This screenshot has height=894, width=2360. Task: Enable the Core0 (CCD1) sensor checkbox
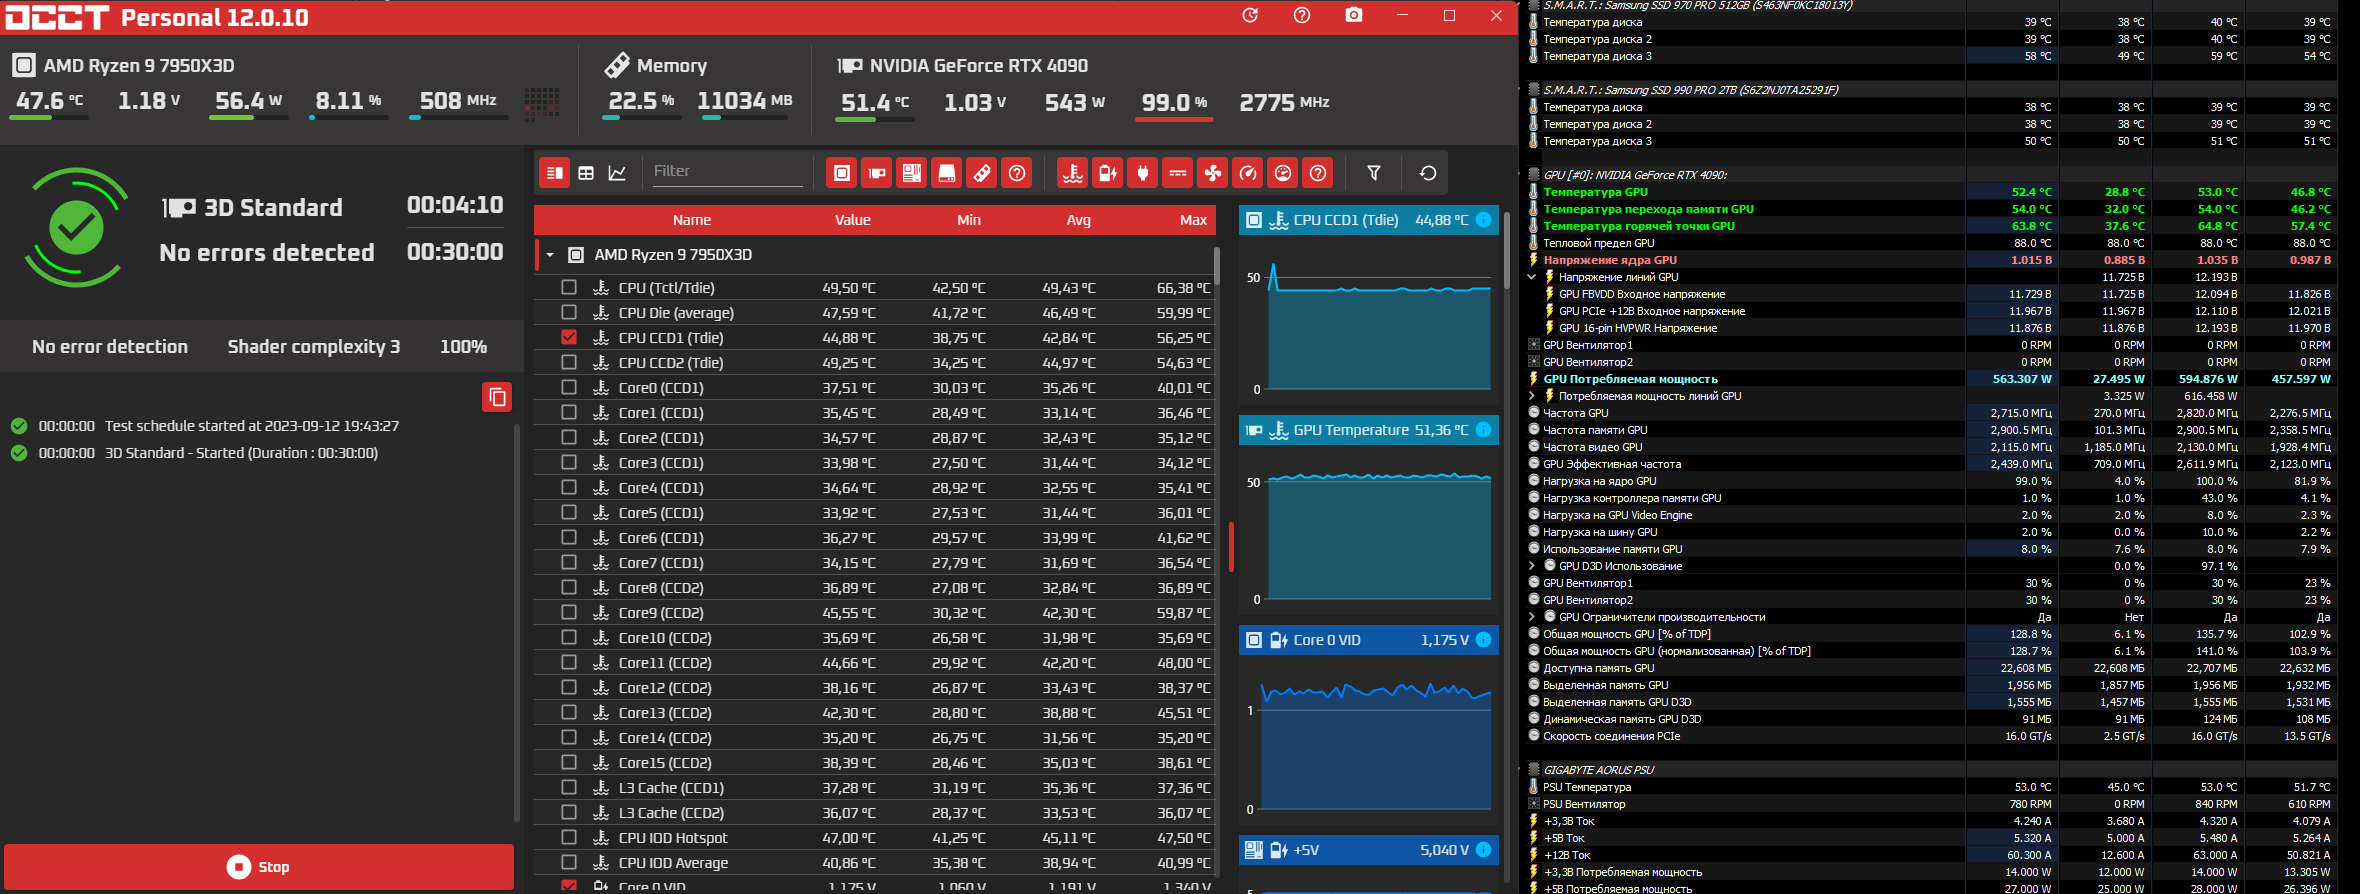click(569, 387)
